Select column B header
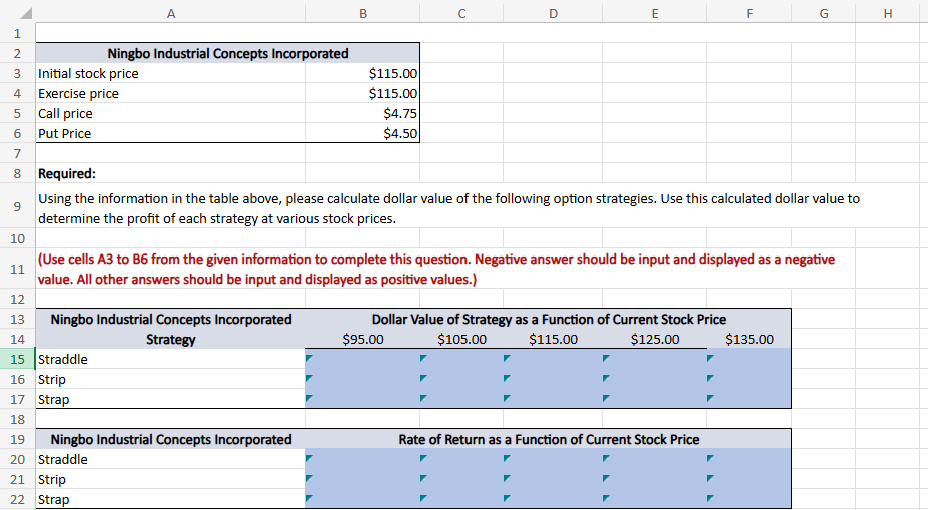 coord(362,13)
